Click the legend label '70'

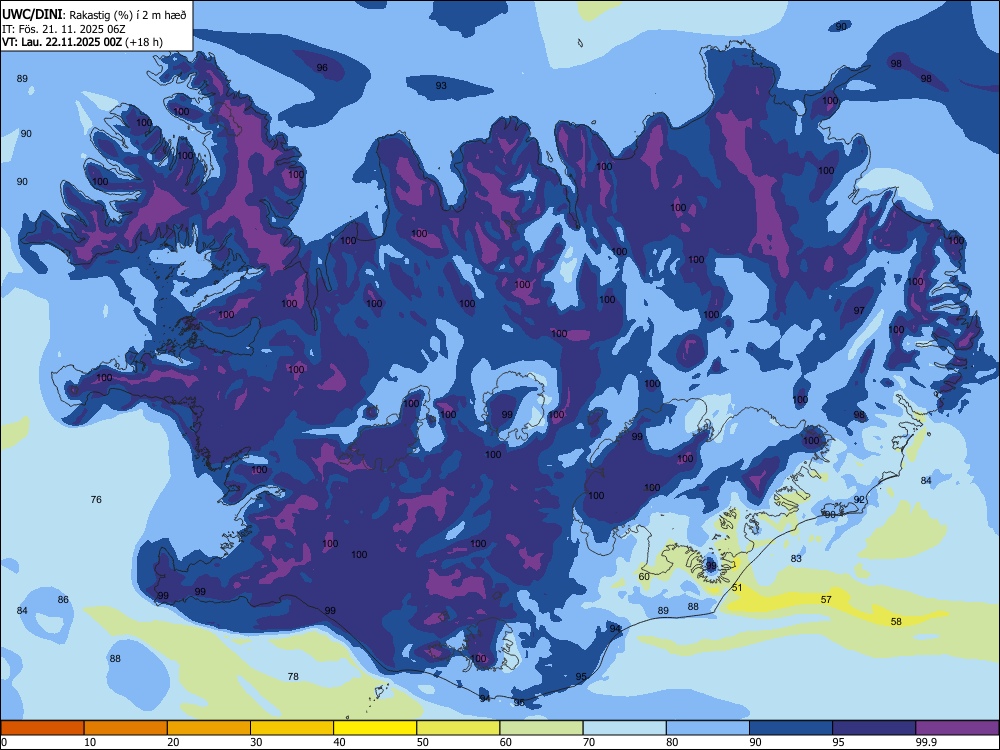tap(589, 742)
